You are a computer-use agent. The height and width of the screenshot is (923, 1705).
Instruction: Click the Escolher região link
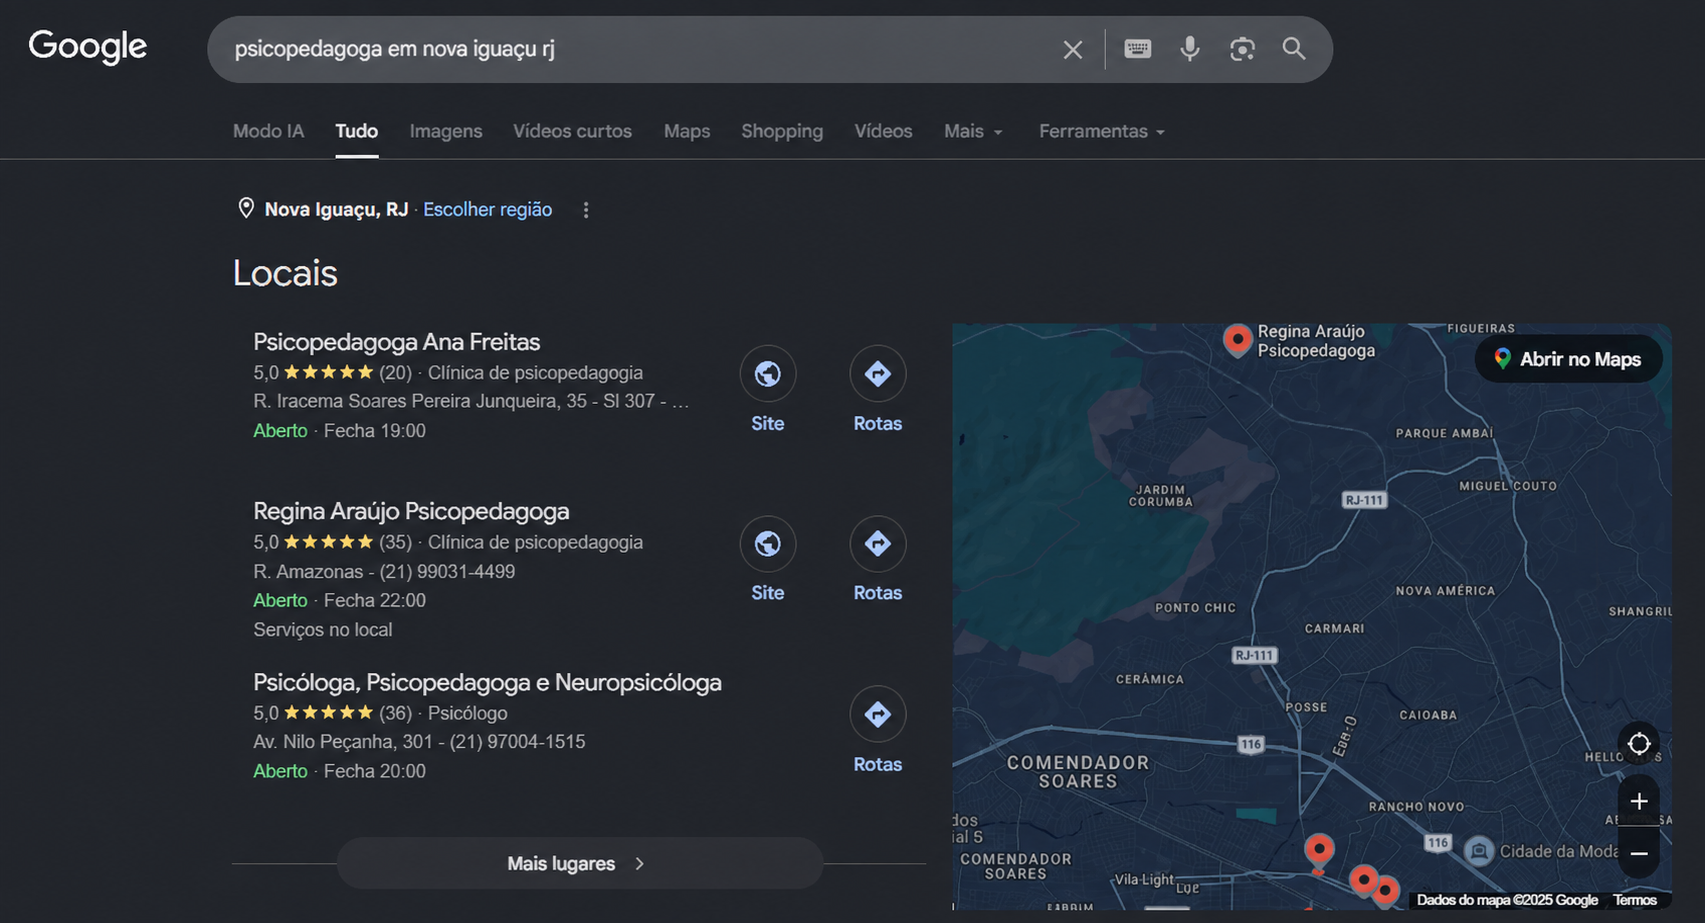point(487,209)
